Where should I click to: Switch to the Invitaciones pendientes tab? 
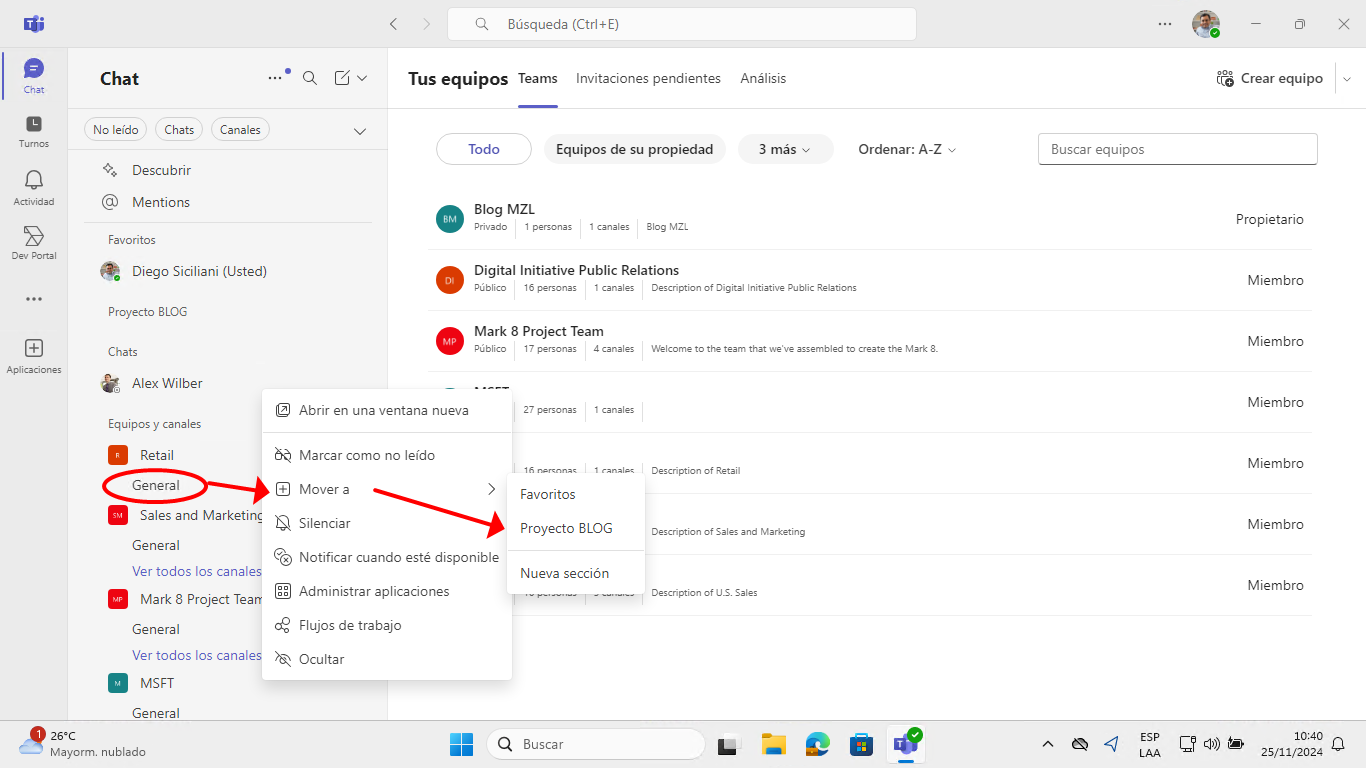tap(648, 78)
